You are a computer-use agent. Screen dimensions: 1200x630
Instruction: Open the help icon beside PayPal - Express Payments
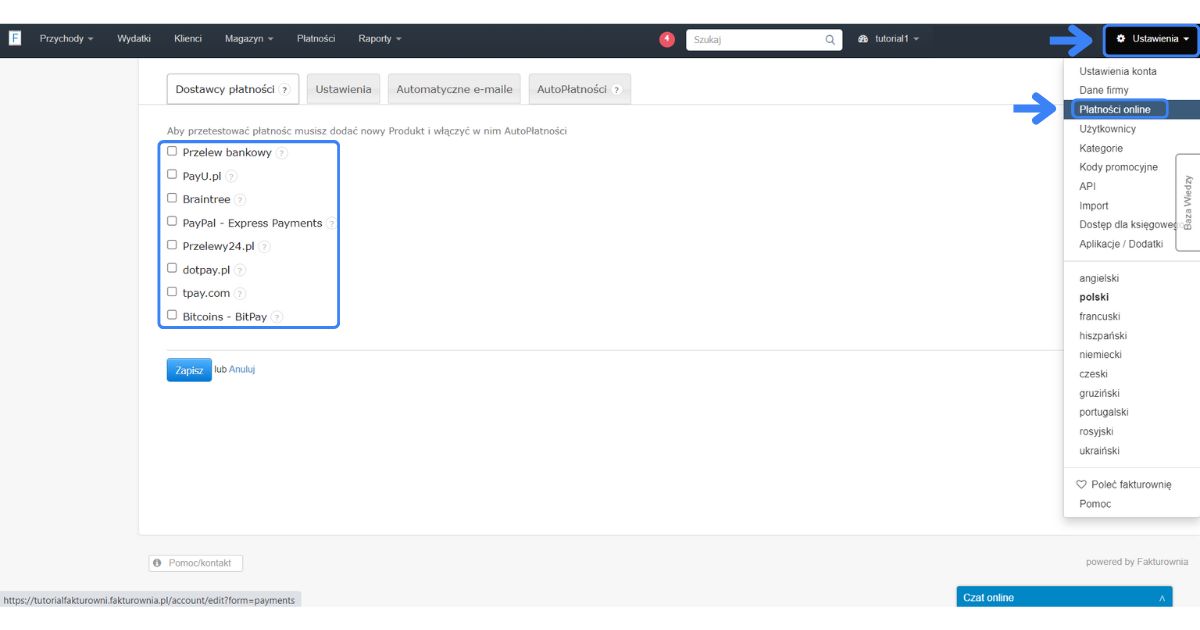331,224
